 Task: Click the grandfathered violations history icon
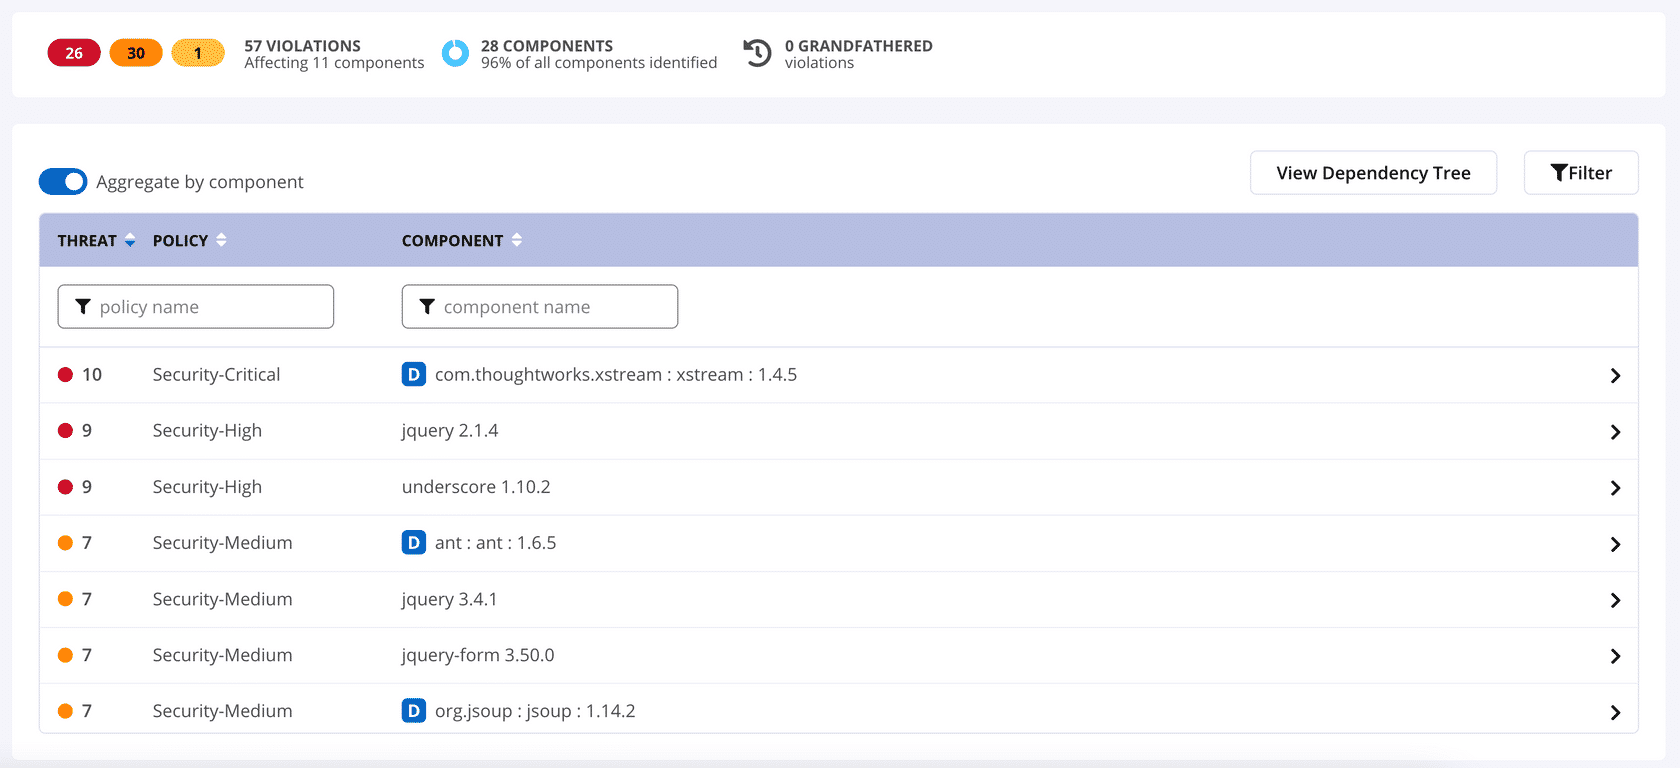tap(758, 53)
